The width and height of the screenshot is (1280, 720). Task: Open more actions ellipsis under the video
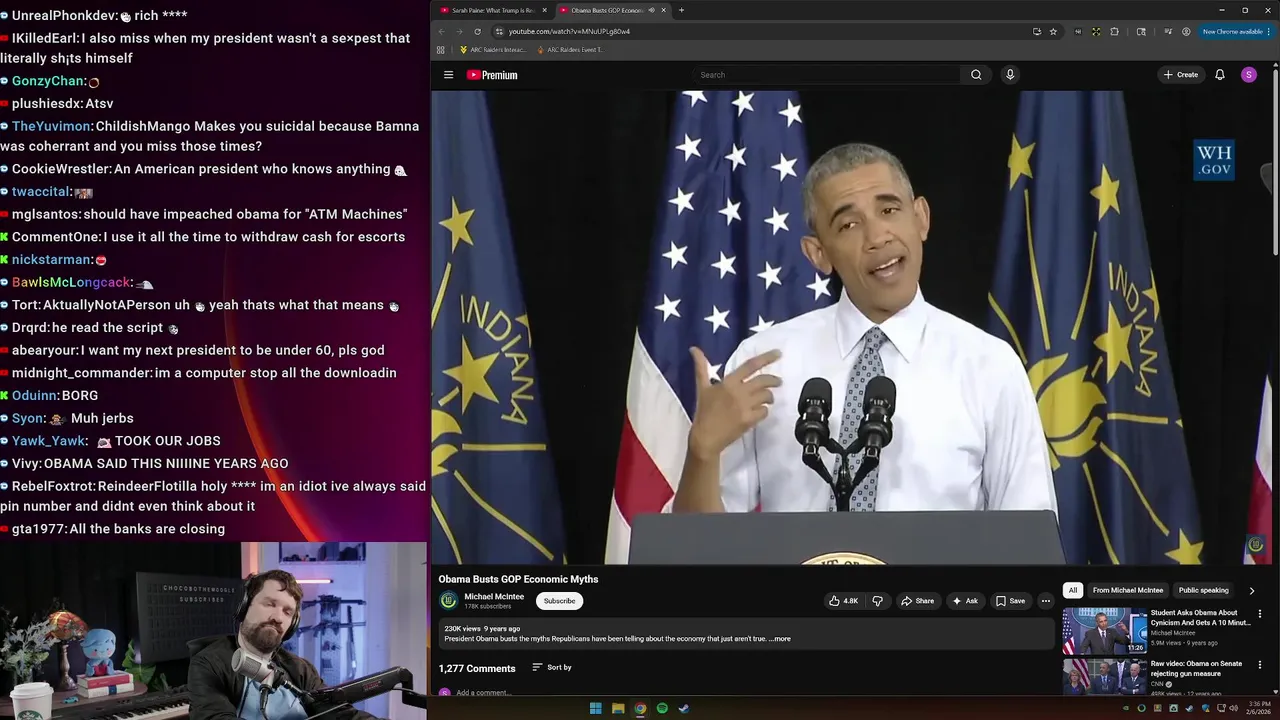(x=1046, y=601)
